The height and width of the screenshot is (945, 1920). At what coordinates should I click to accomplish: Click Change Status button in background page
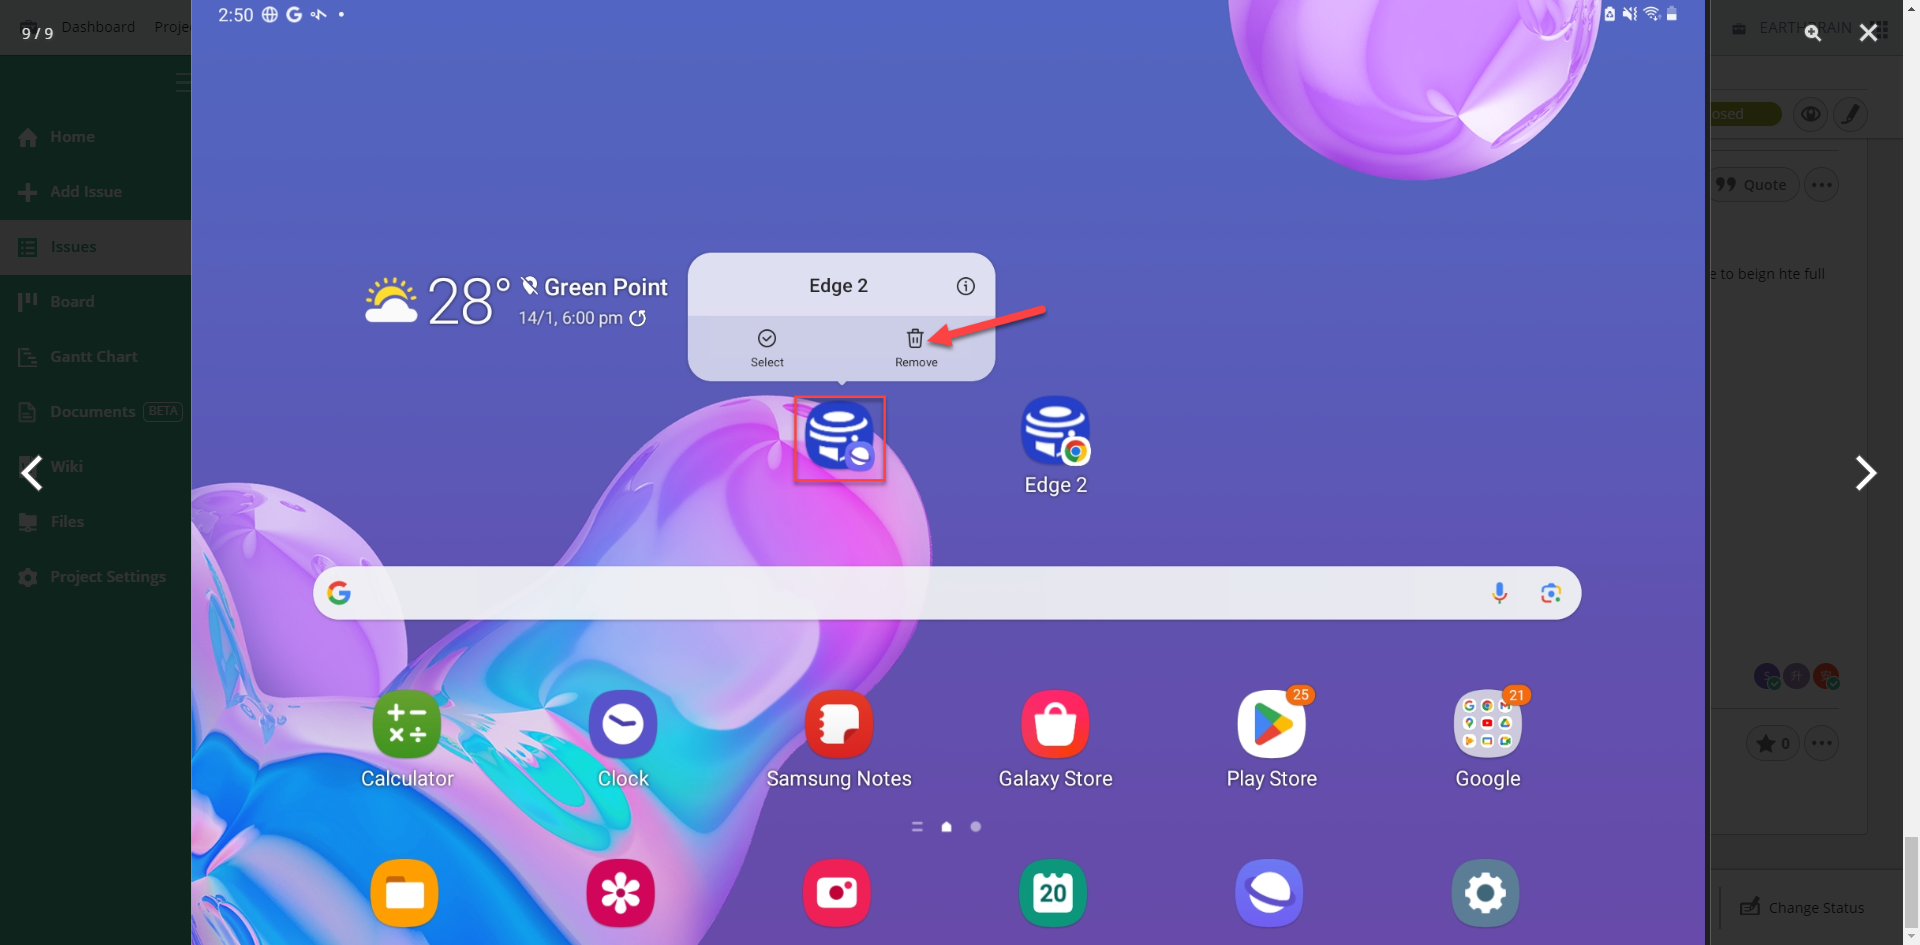(x=1803, y=908)
